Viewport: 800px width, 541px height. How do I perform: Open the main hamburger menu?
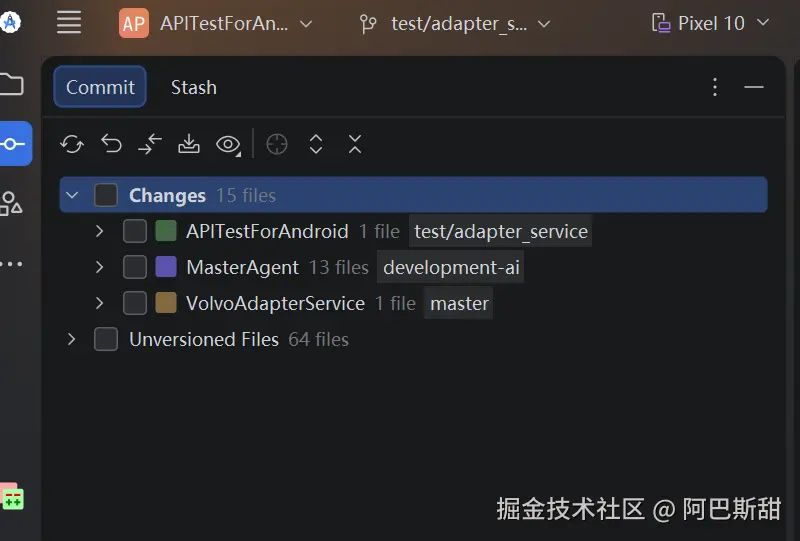click(69, 22)
